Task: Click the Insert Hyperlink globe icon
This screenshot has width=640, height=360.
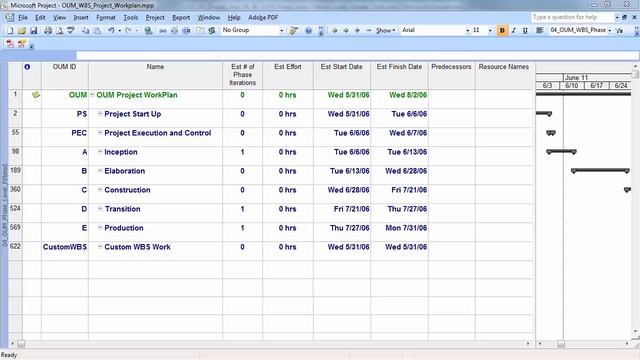Action: 149,31
